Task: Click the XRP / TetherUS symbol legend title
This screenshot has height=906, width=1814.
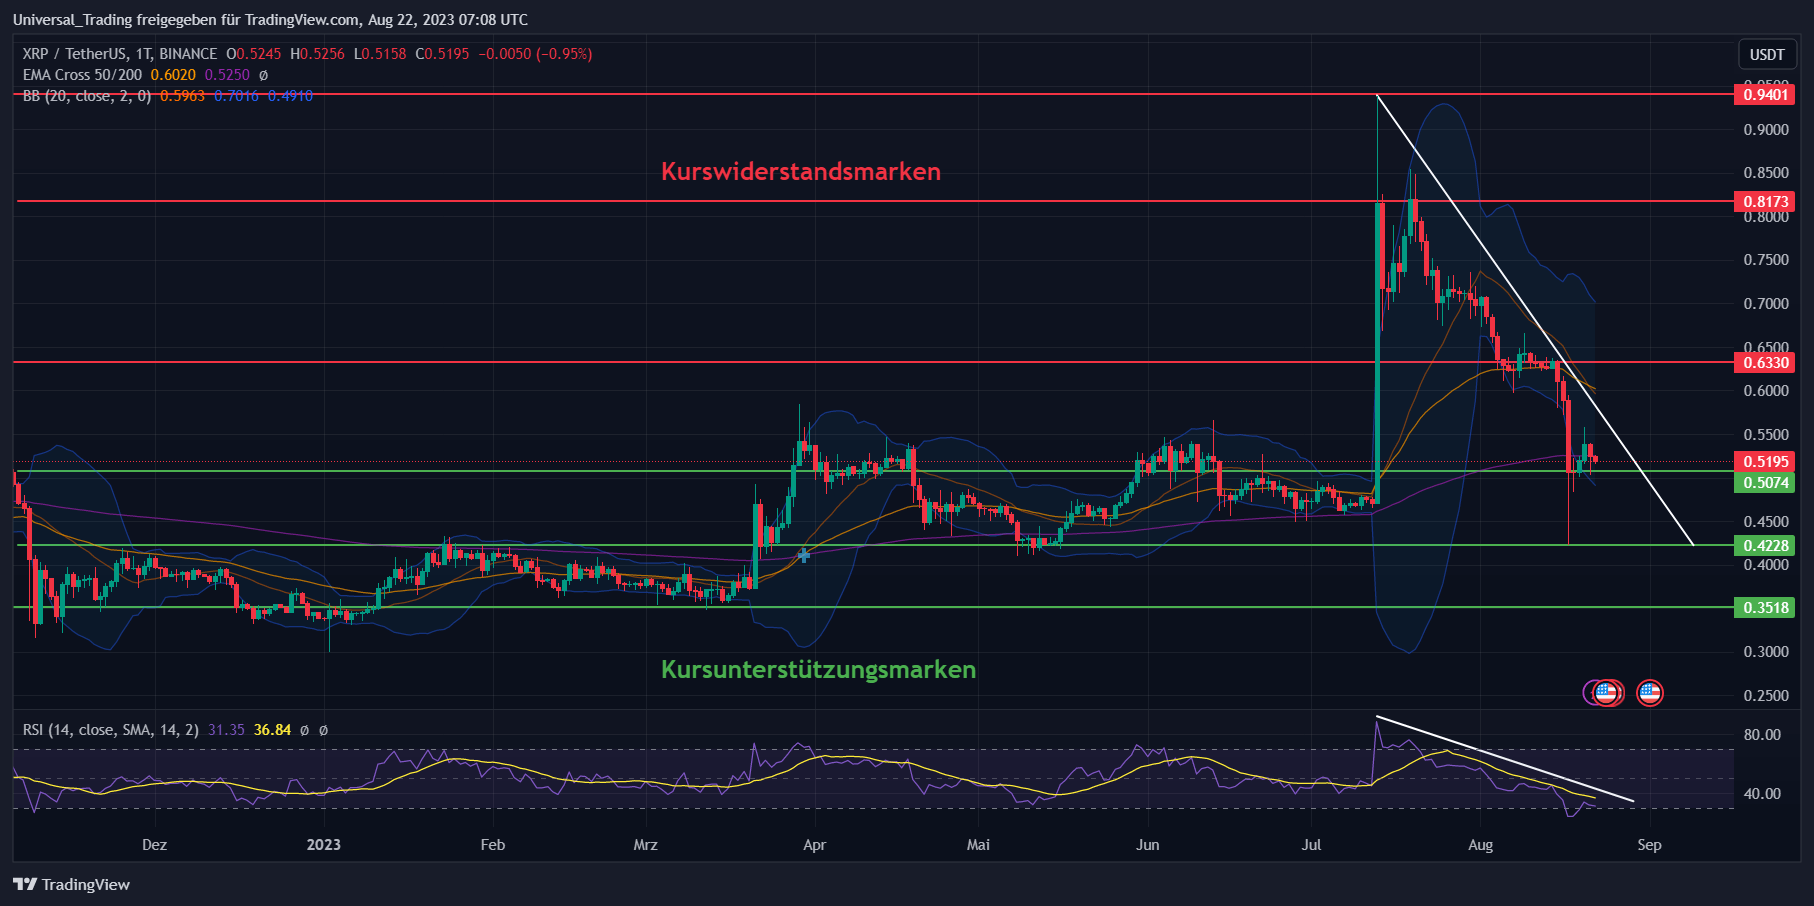Action: tap(120, 54)
